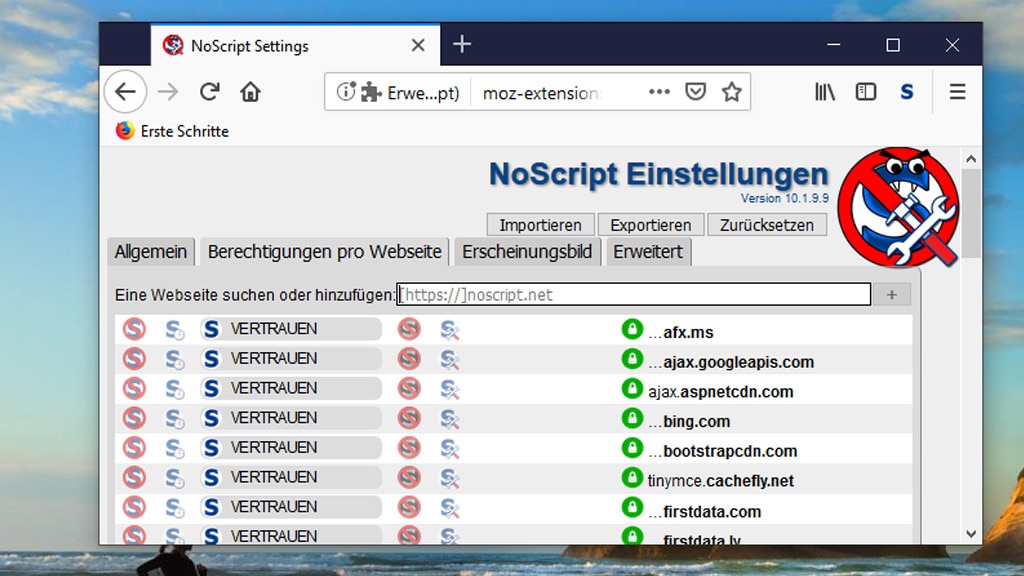This screenshot has width=1024, height=576.
Task: Set afx.ms to Untrusted preset icon
Action: [409, 328]
